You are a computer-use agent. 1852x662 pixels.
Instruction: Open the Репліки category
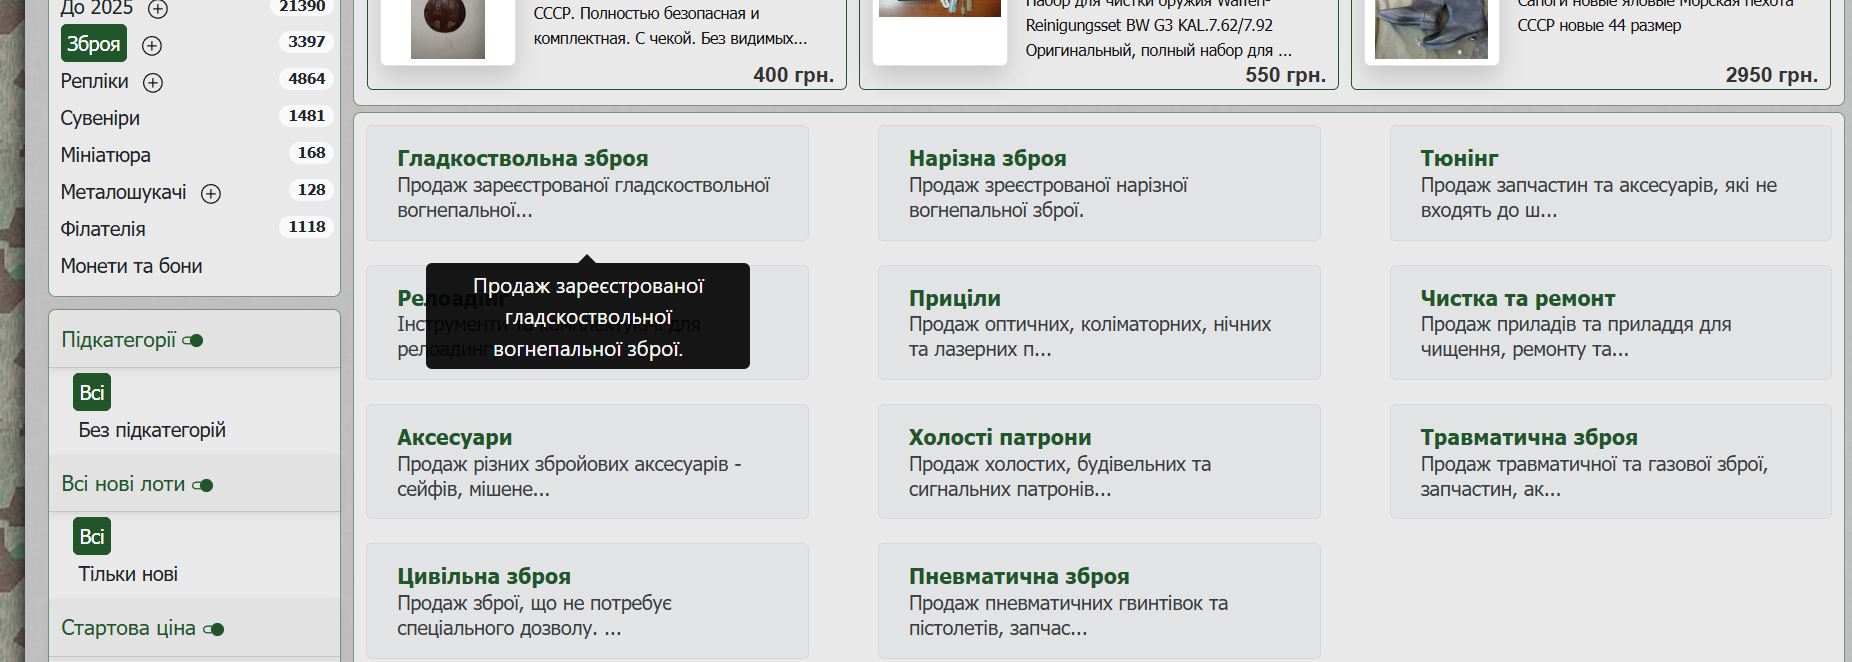pos(94,81)
